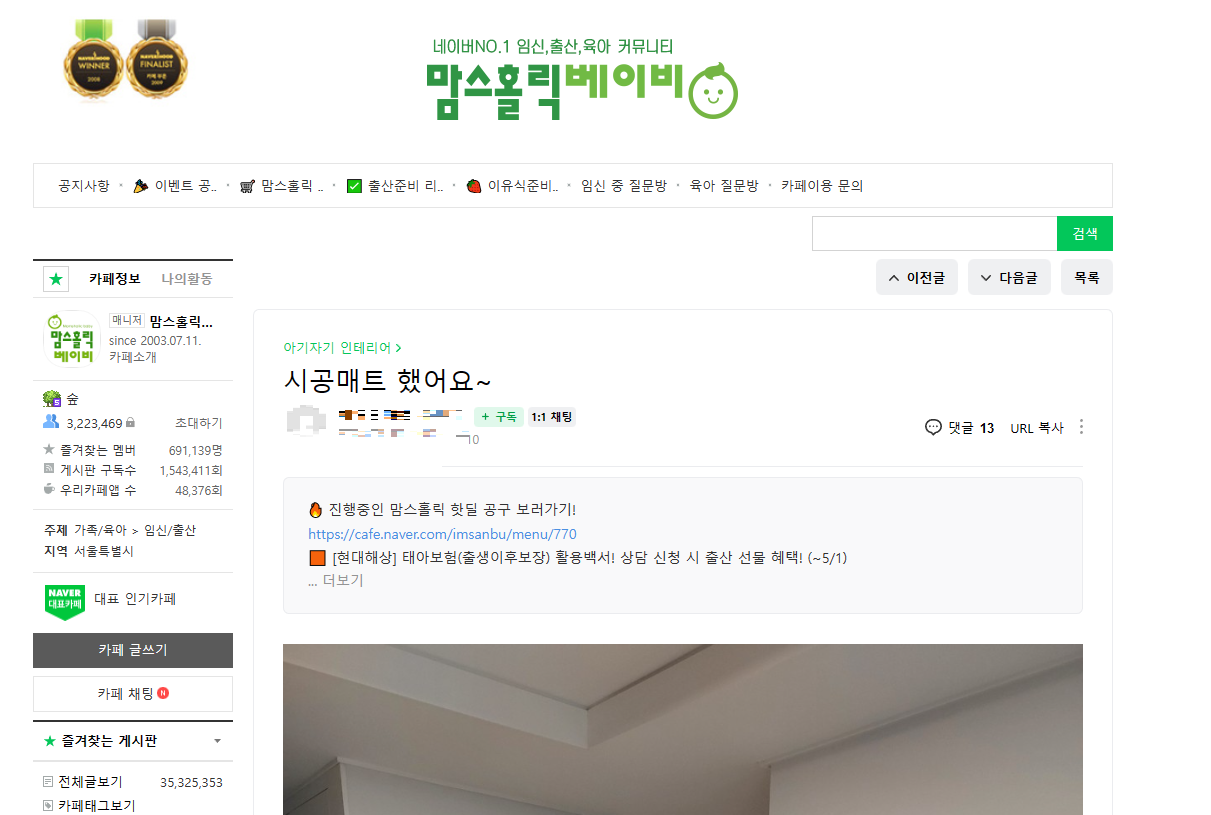1211x815 pixels.
Task: Click the comment bubble icon
Action: tap(933, 427)
